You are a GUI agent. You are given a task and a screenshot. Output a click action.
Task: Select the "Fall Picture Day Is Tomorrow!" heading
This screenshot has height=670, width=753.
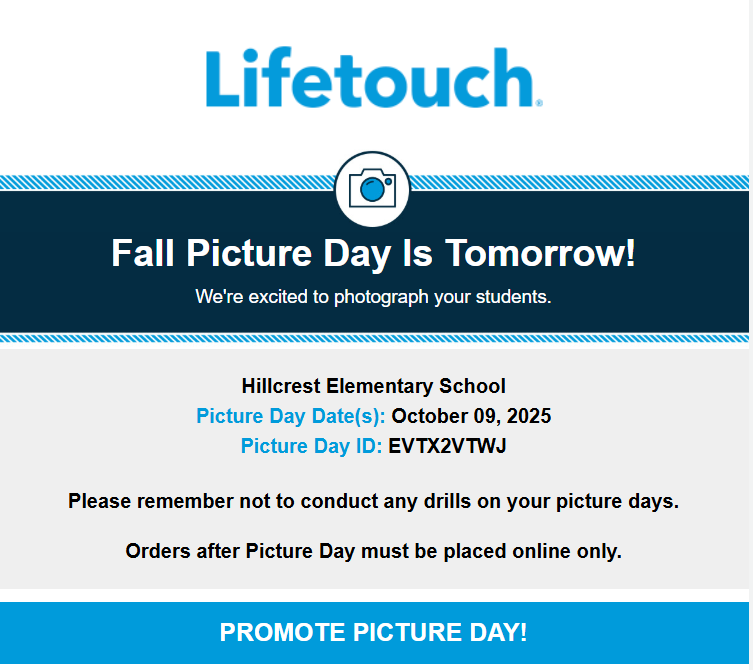coord(373,253)
